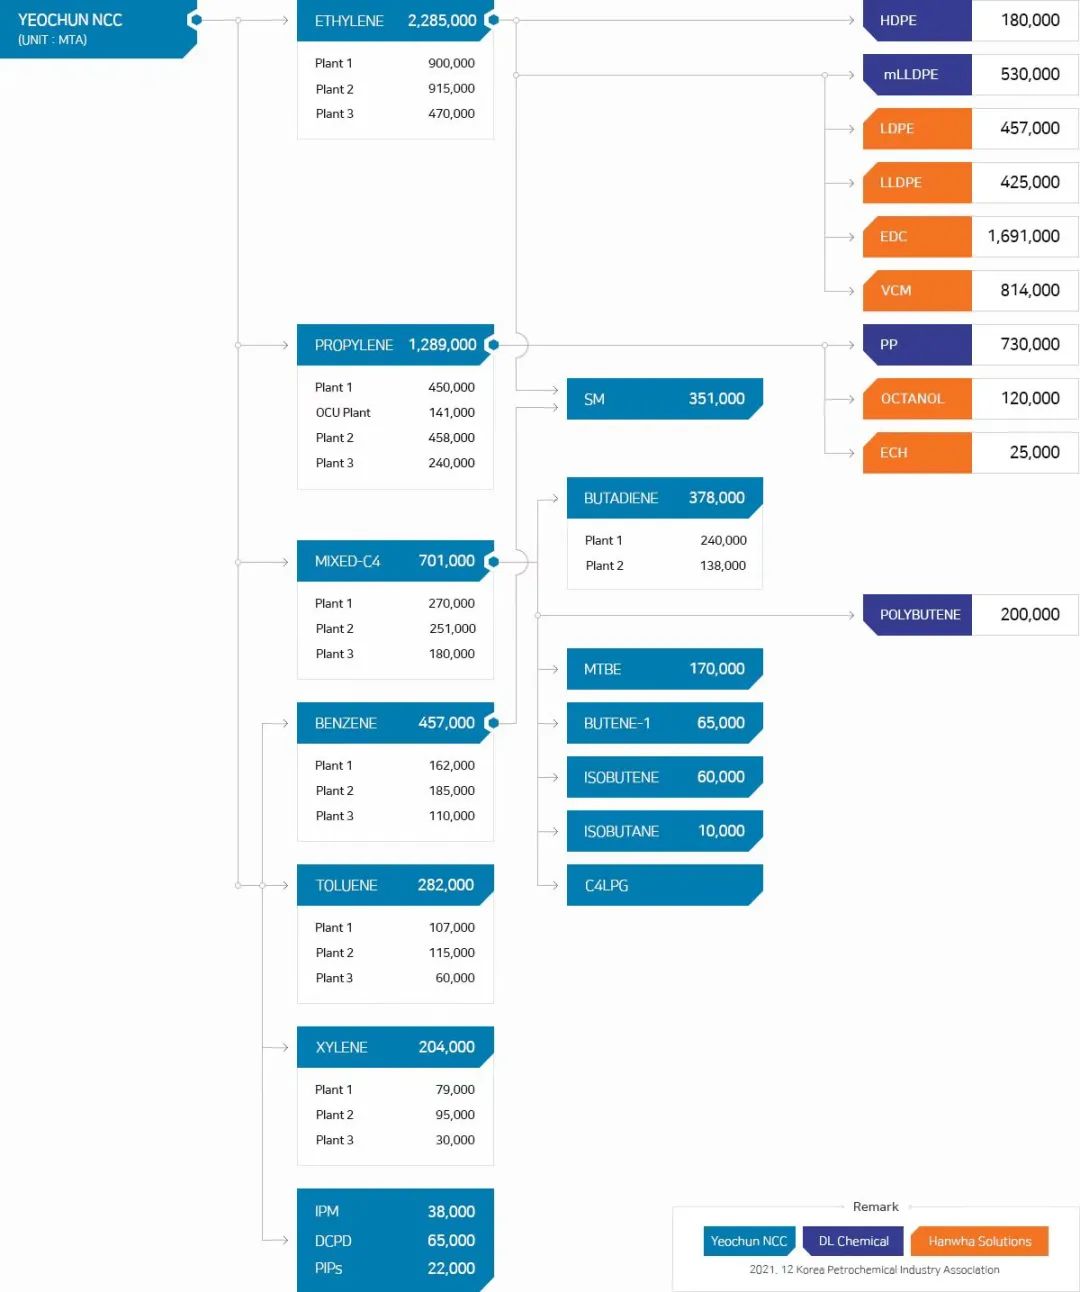
Task: Click the hexagon node on Mixed-C4 header
Action: [x=492, y=562]
